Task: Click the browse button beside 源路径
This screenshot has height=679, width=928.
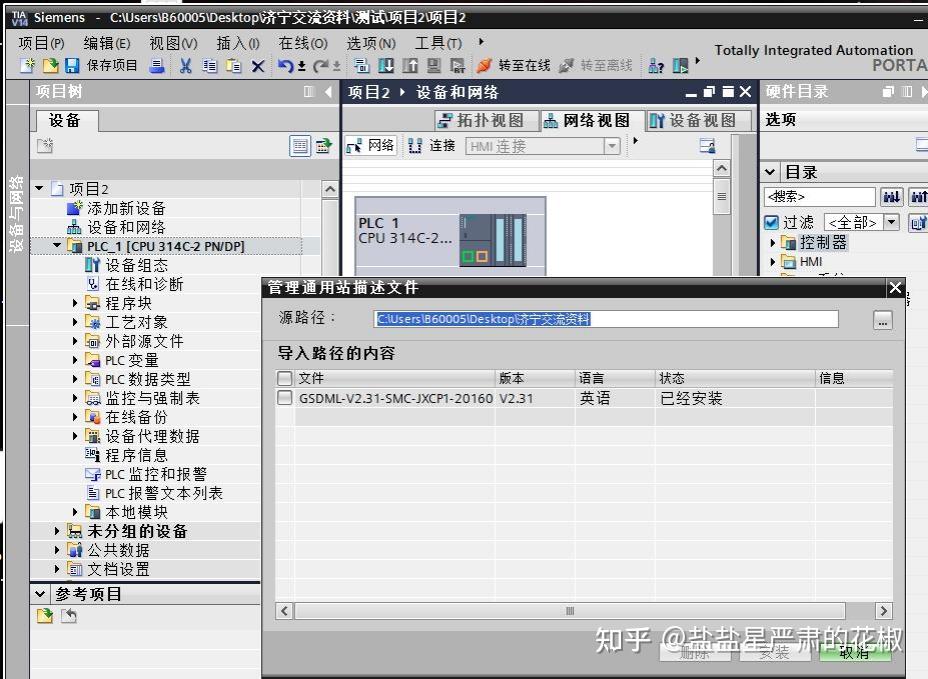Action: click(x=881, y=320)
